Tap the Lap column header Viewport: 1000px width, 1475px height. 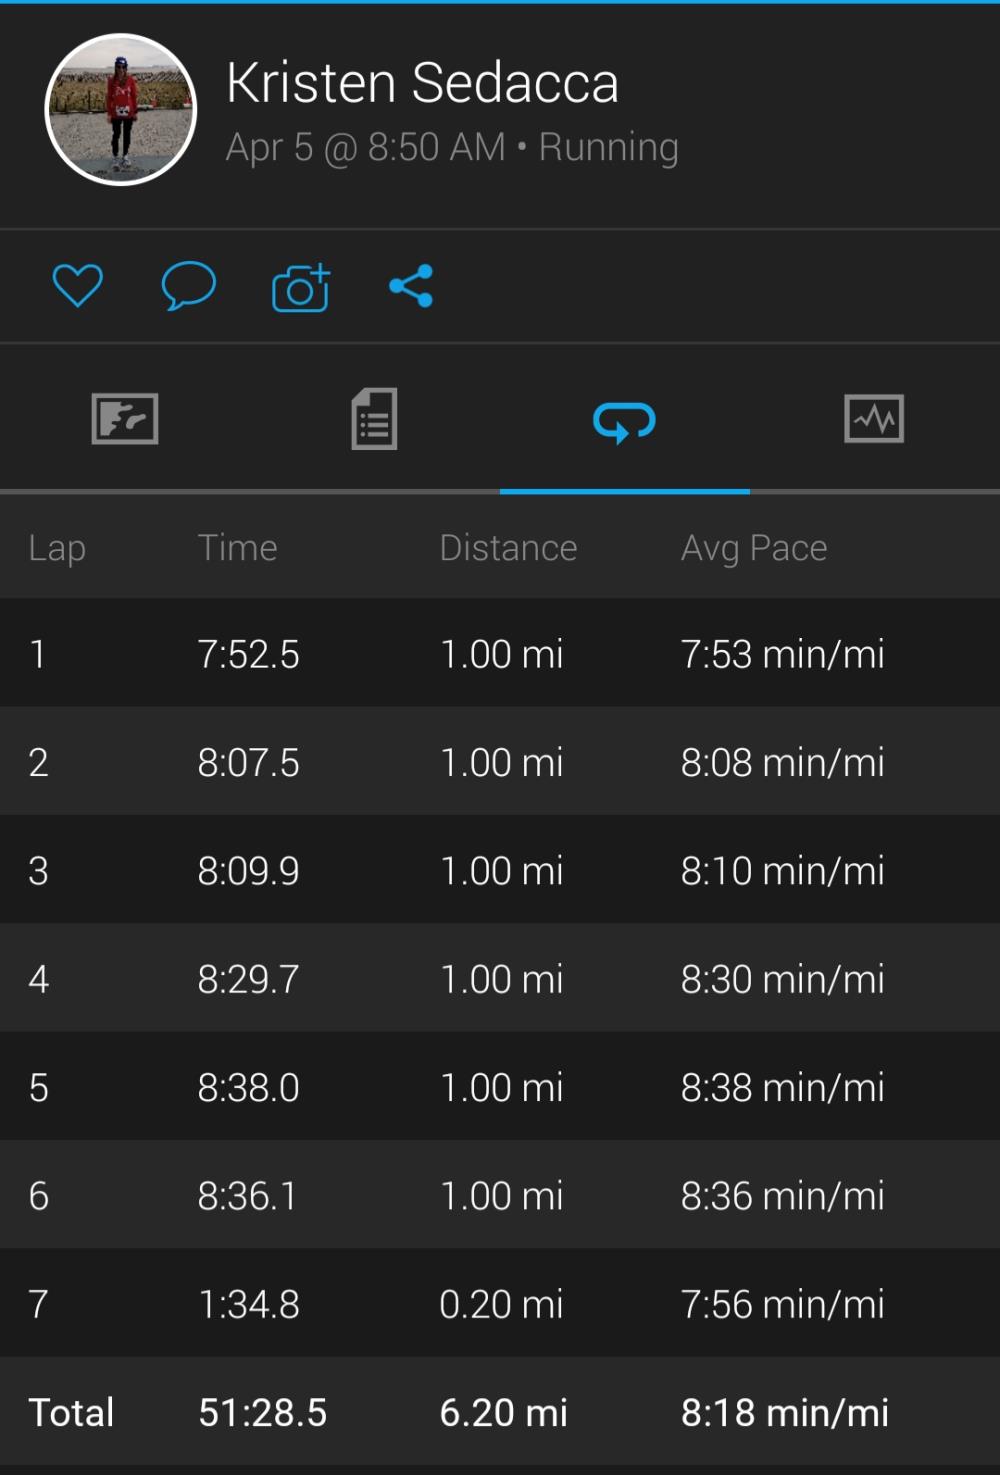tap(57, 548)
